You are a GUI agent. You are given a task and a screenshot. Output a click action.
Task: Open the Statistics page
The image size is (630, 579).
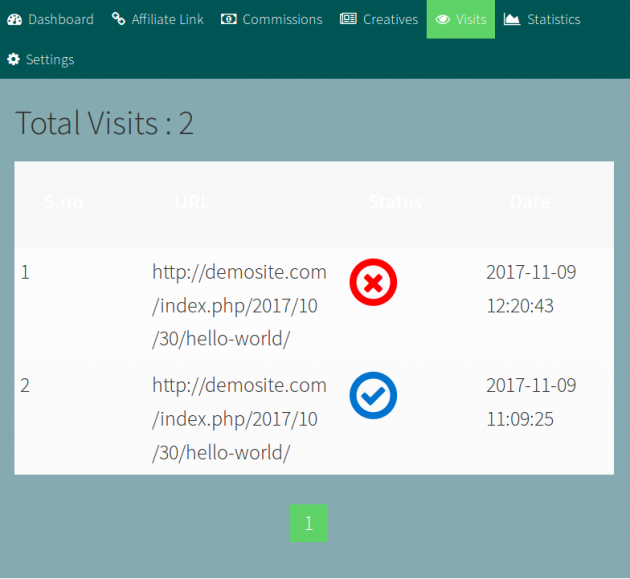[542, 19]
